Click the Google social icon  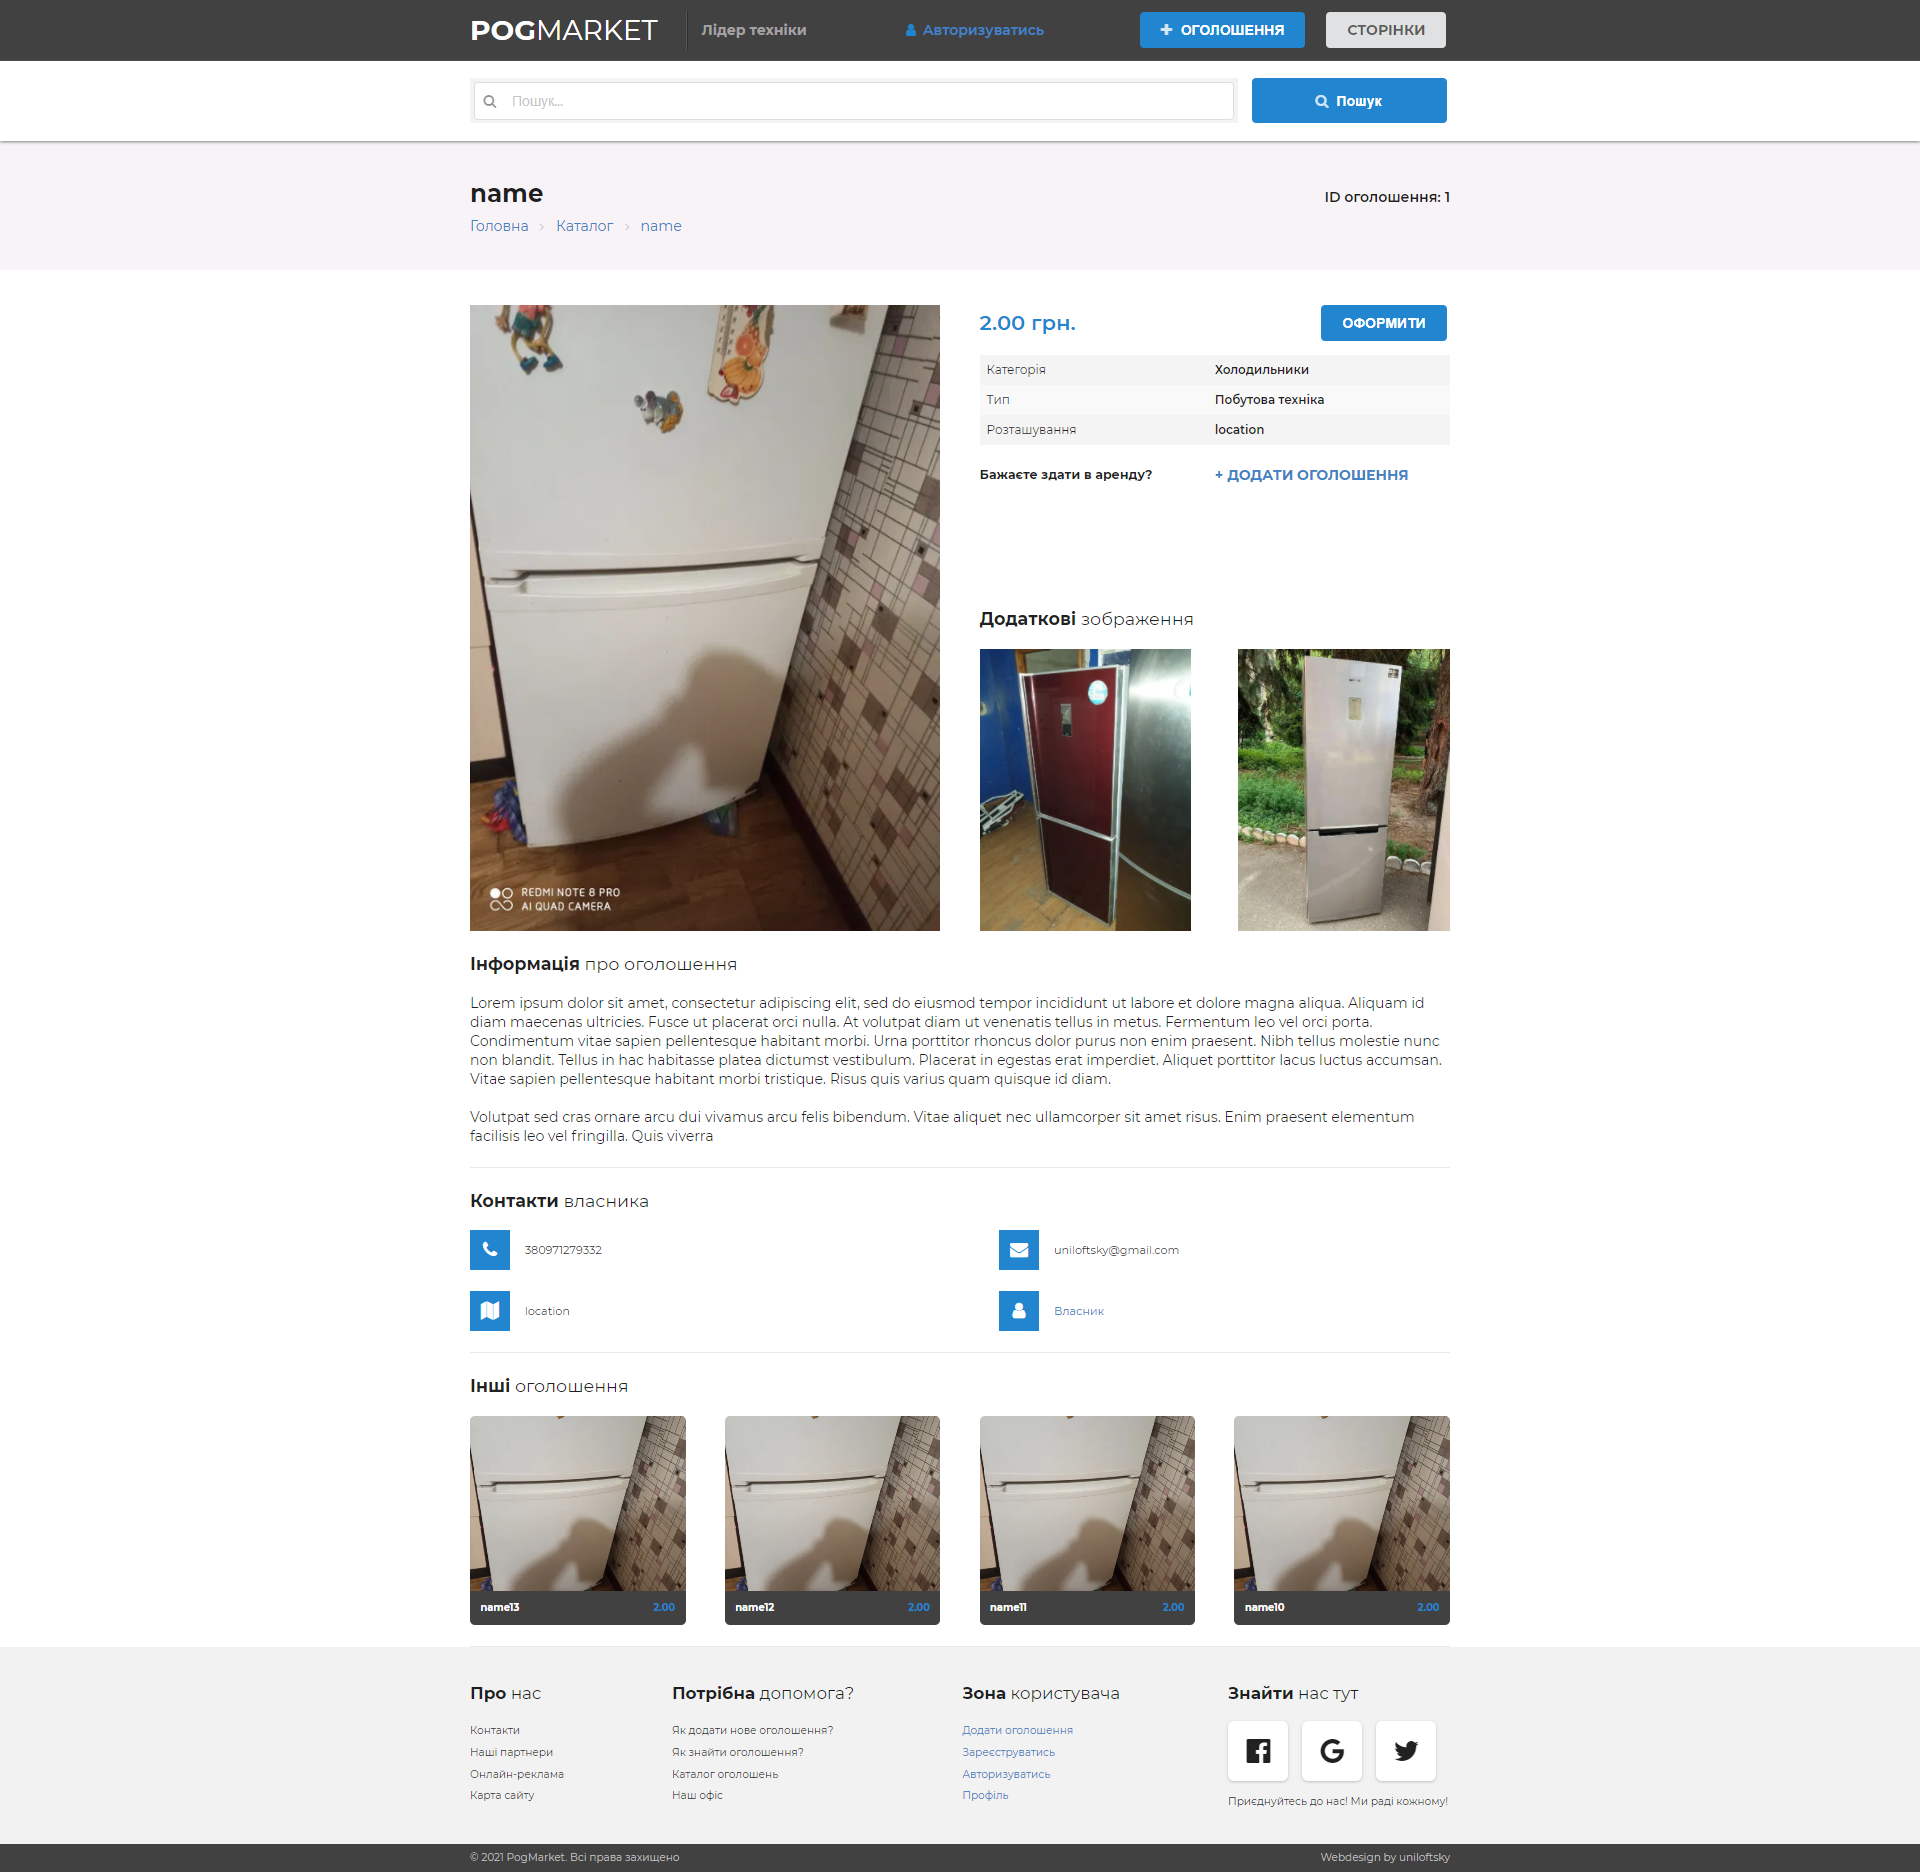click(x=1332, y=1751)
